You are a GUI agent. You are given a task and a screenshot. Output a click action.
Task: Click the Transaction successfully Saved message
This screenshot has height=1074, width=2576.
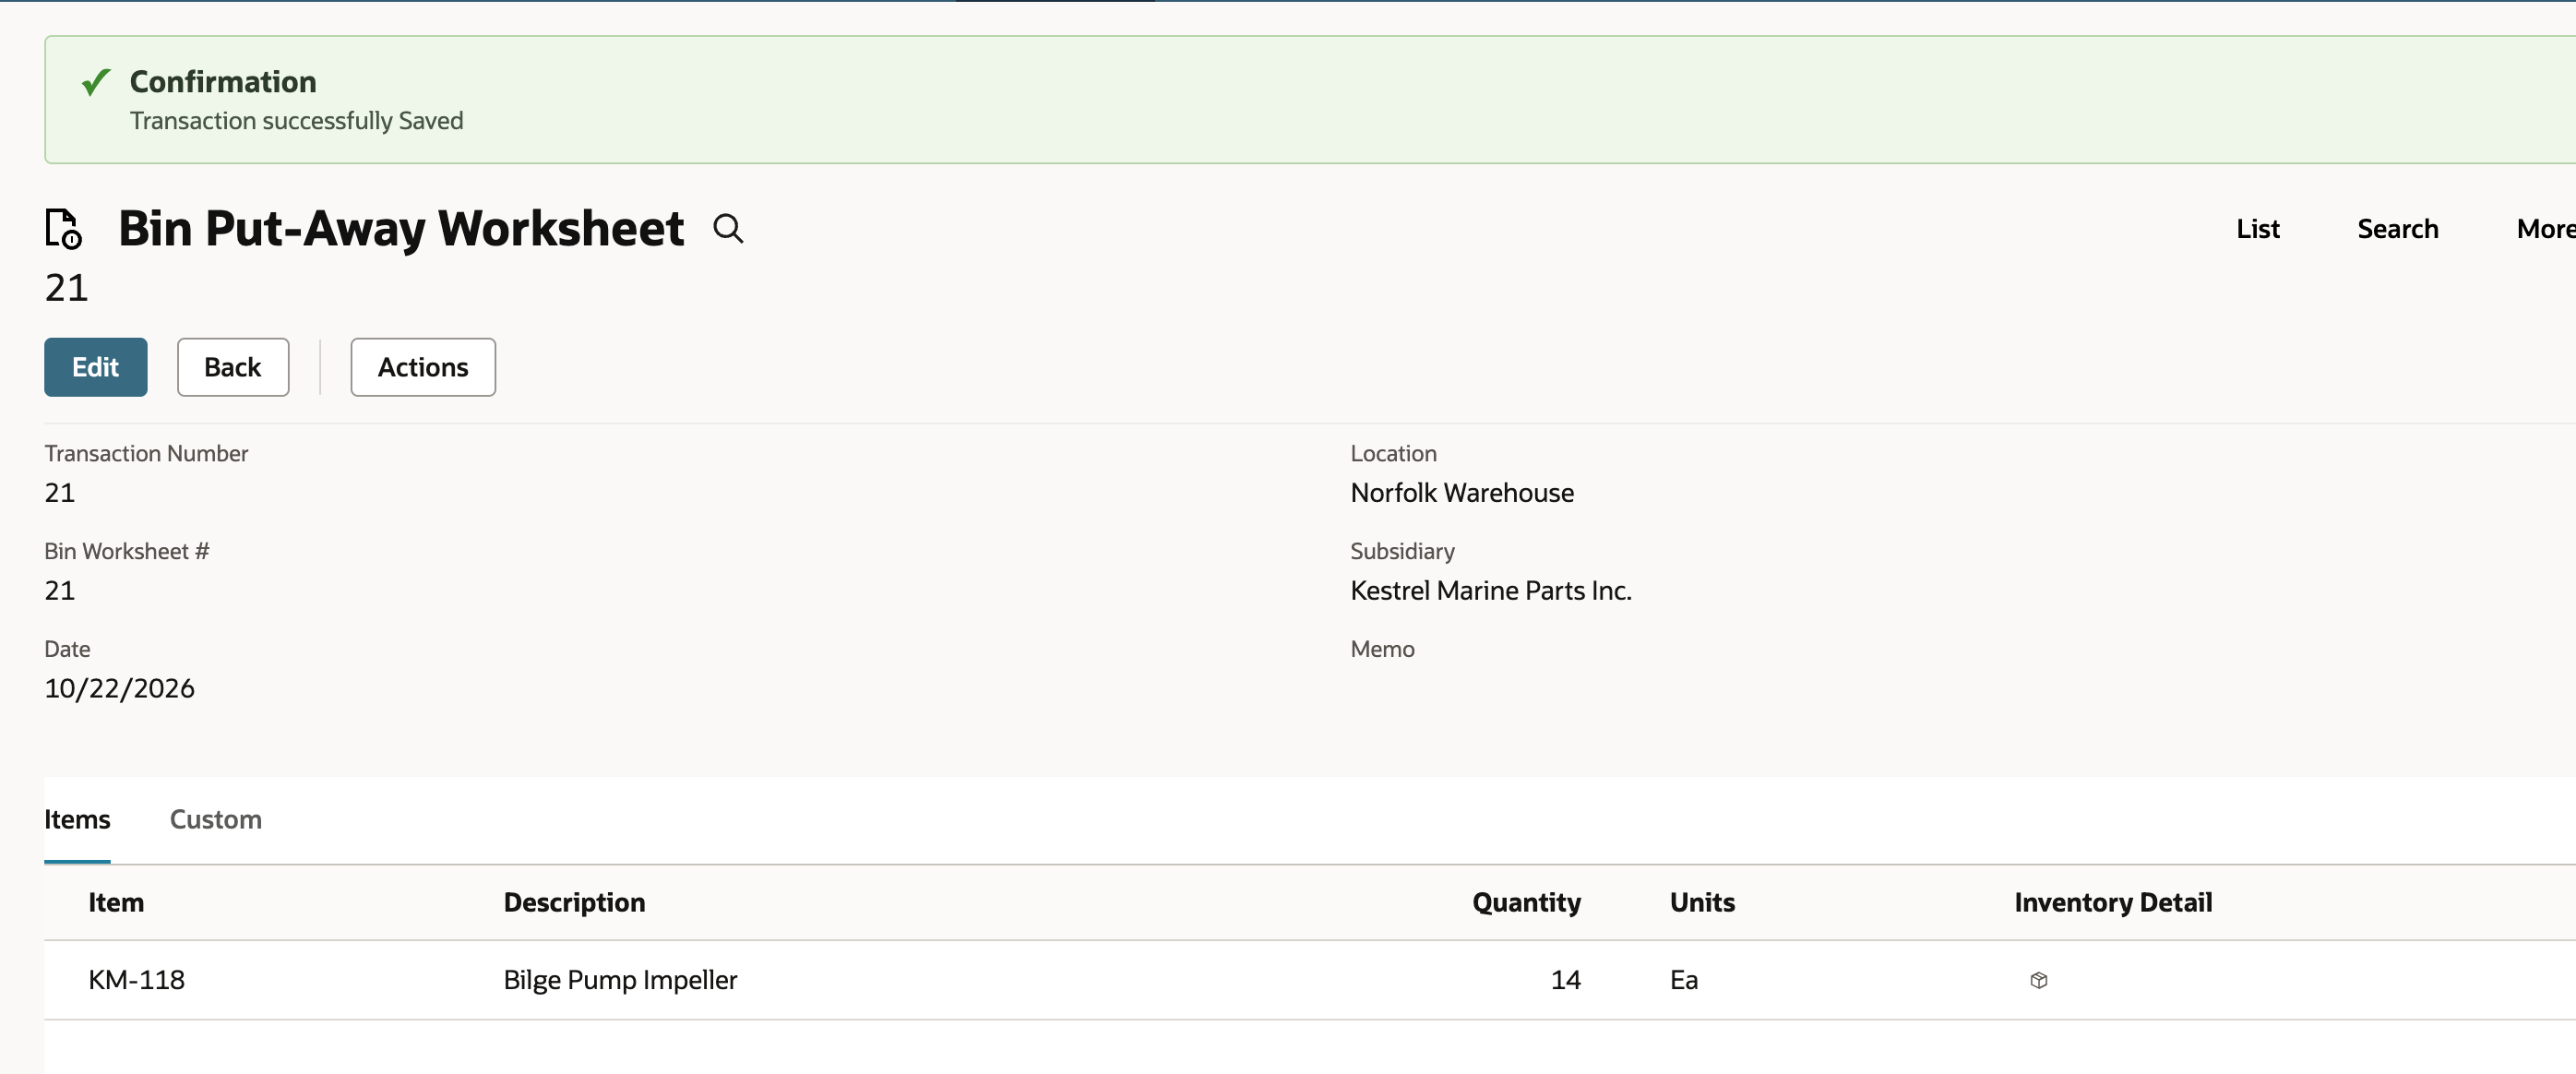pos(297,121)
